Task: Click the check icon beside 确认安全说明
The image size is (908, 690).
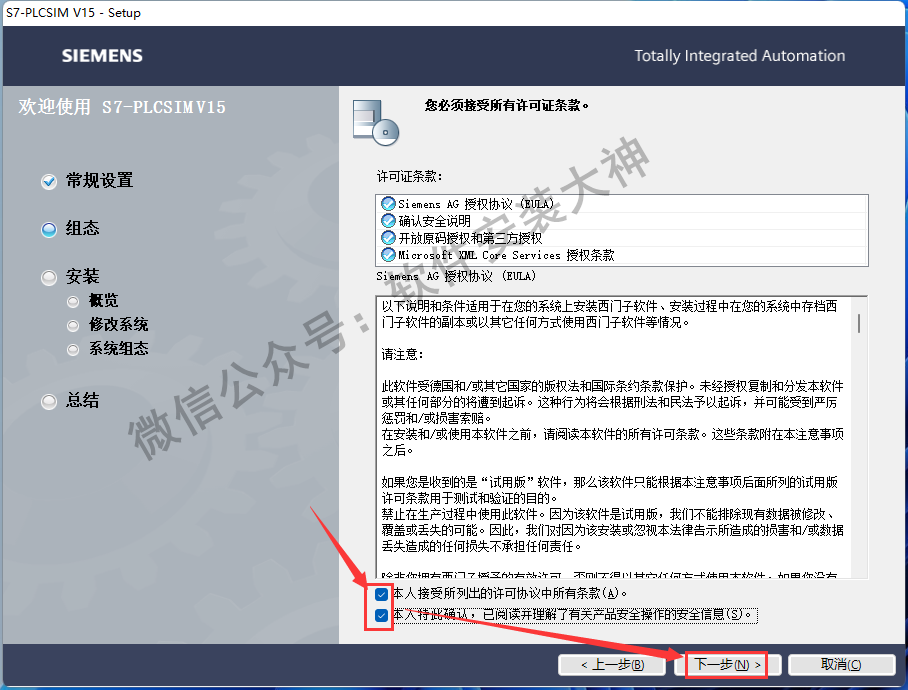Action: pos(388,221)
